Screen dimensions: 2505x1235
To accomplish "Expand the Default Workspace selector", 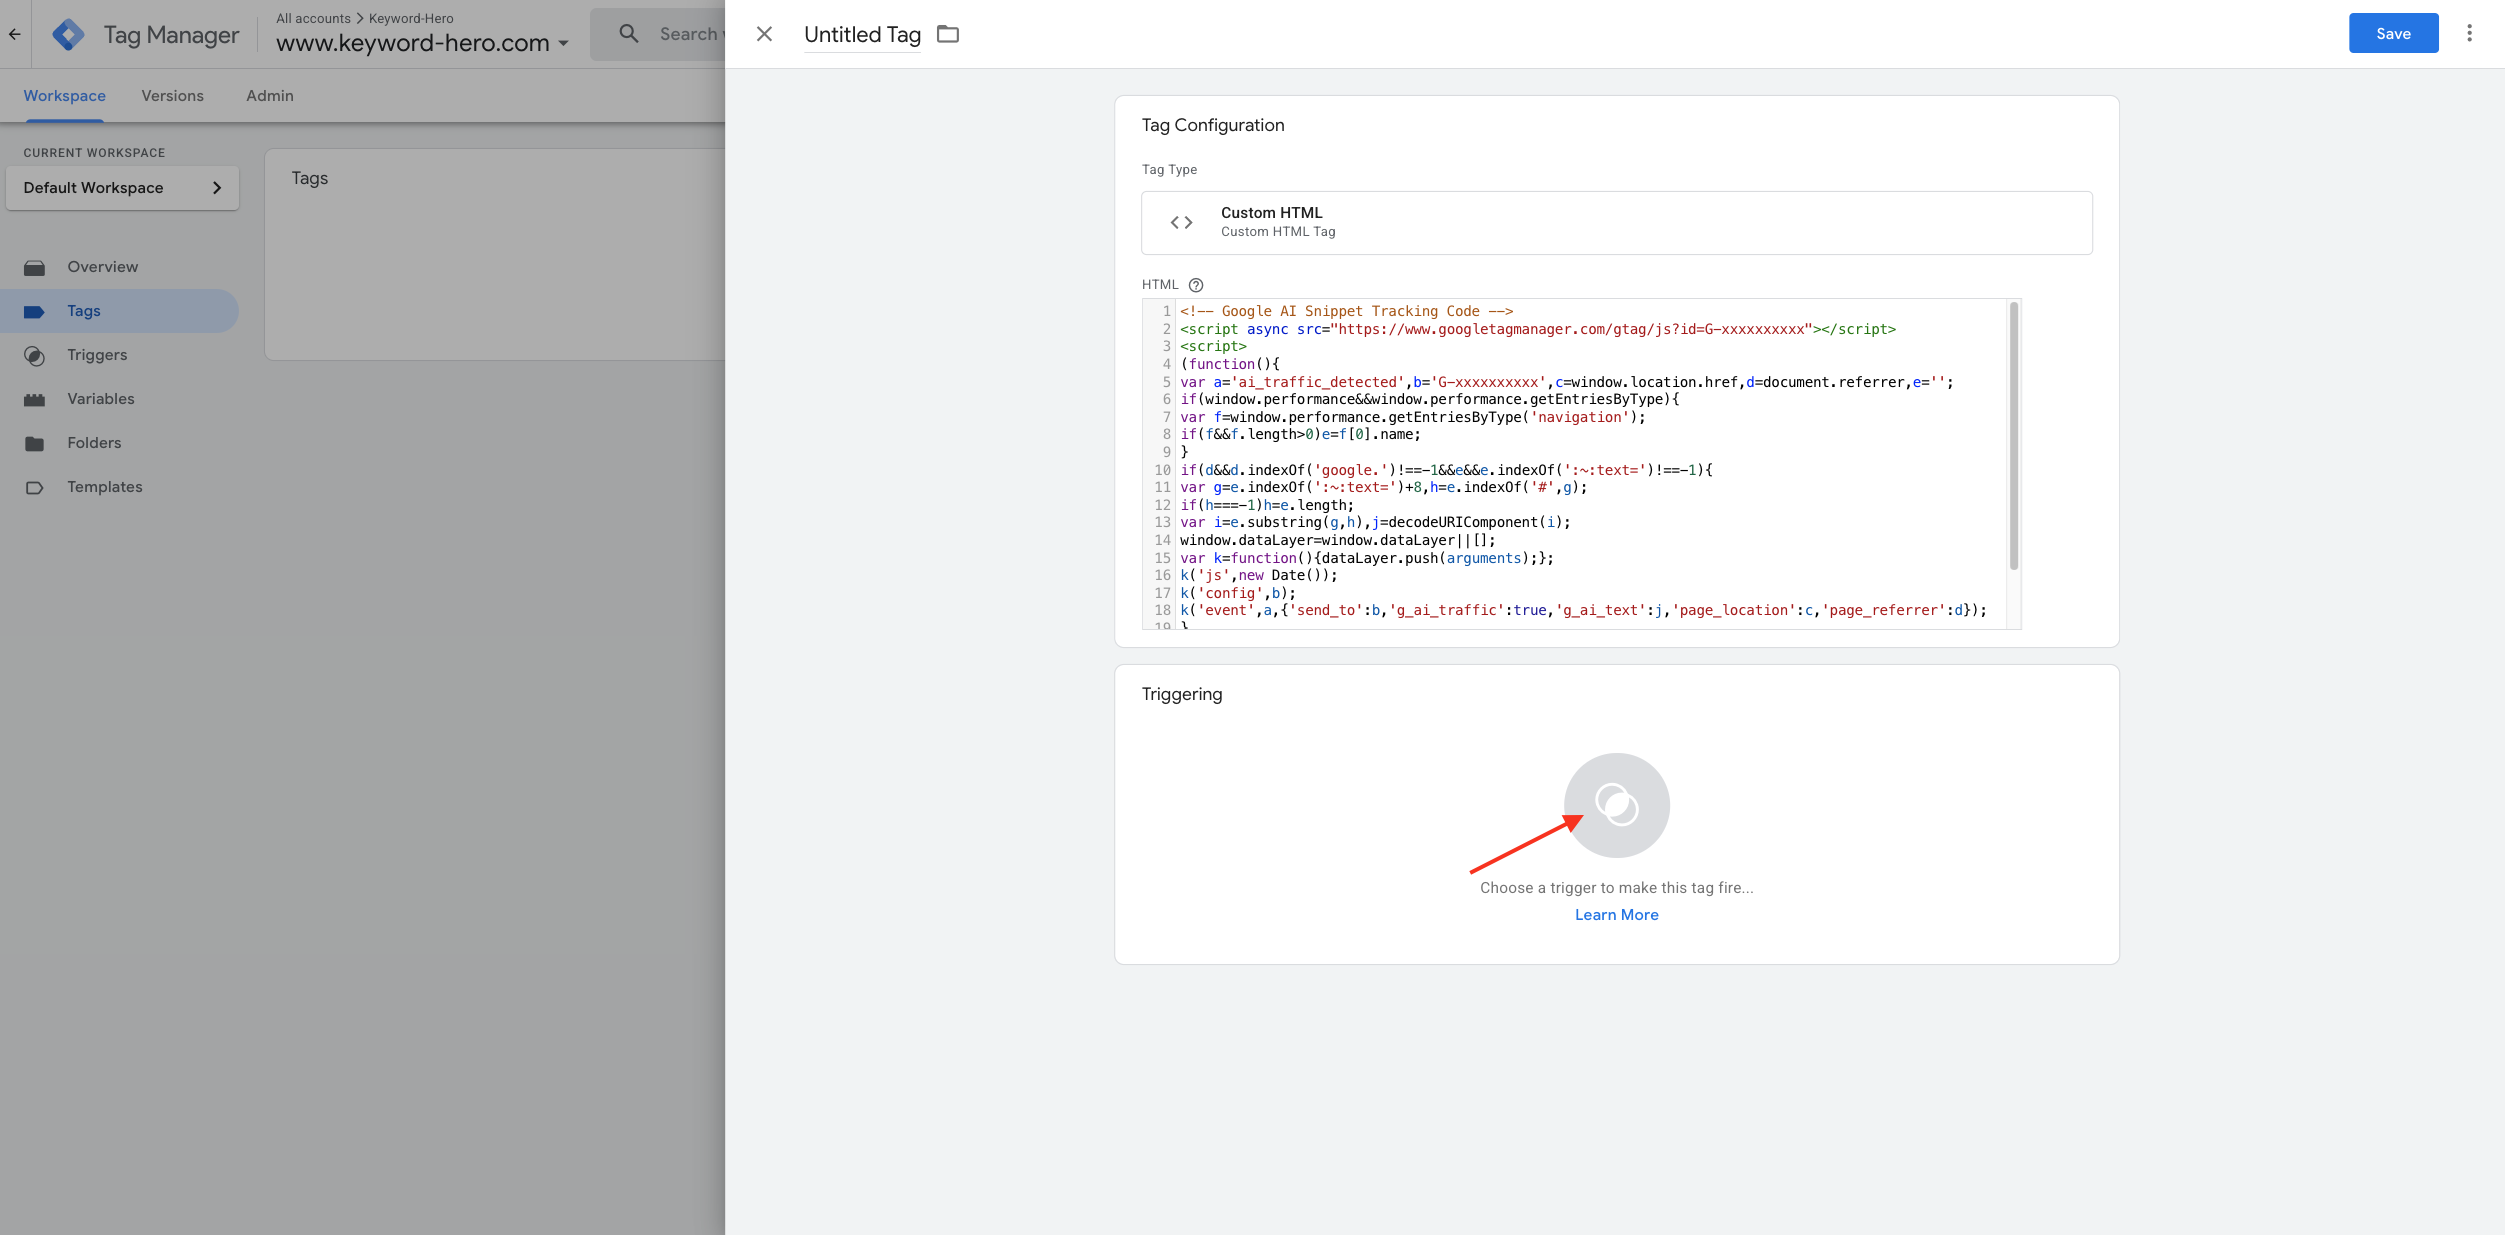I will (122, 188).
